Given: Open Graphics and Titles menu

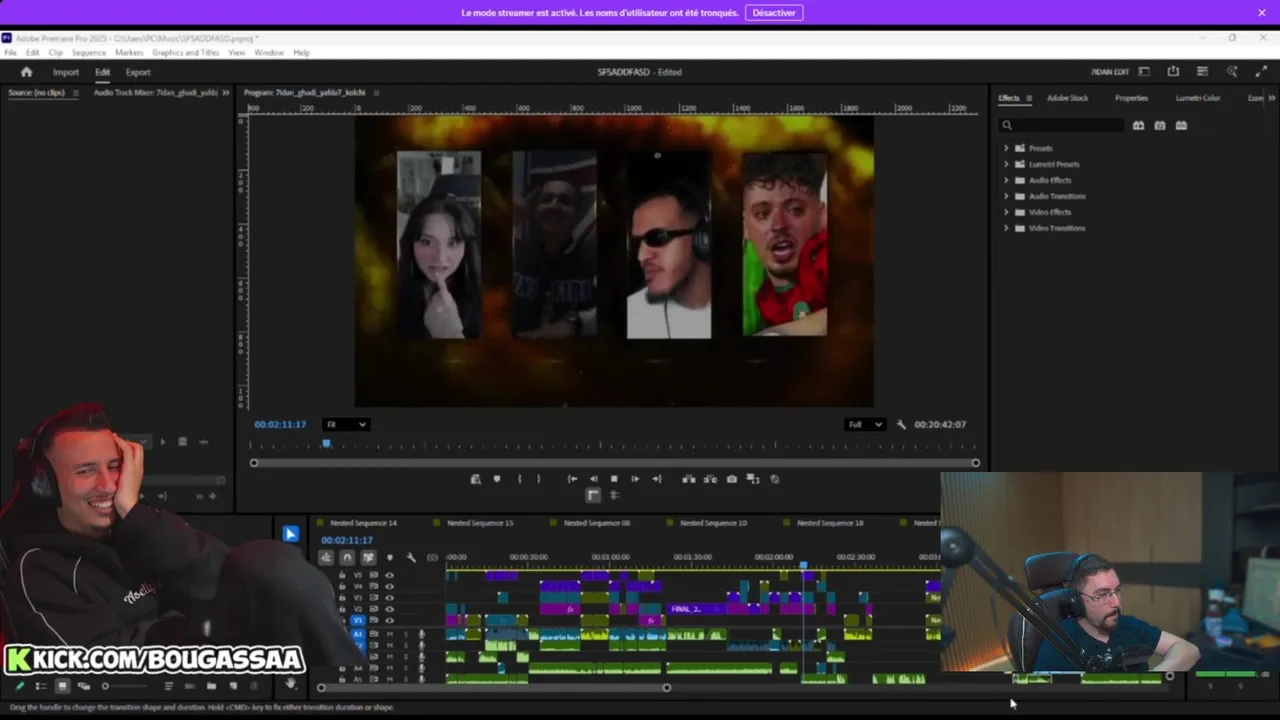Looking at the screenshot, I should tap(186, 52).
